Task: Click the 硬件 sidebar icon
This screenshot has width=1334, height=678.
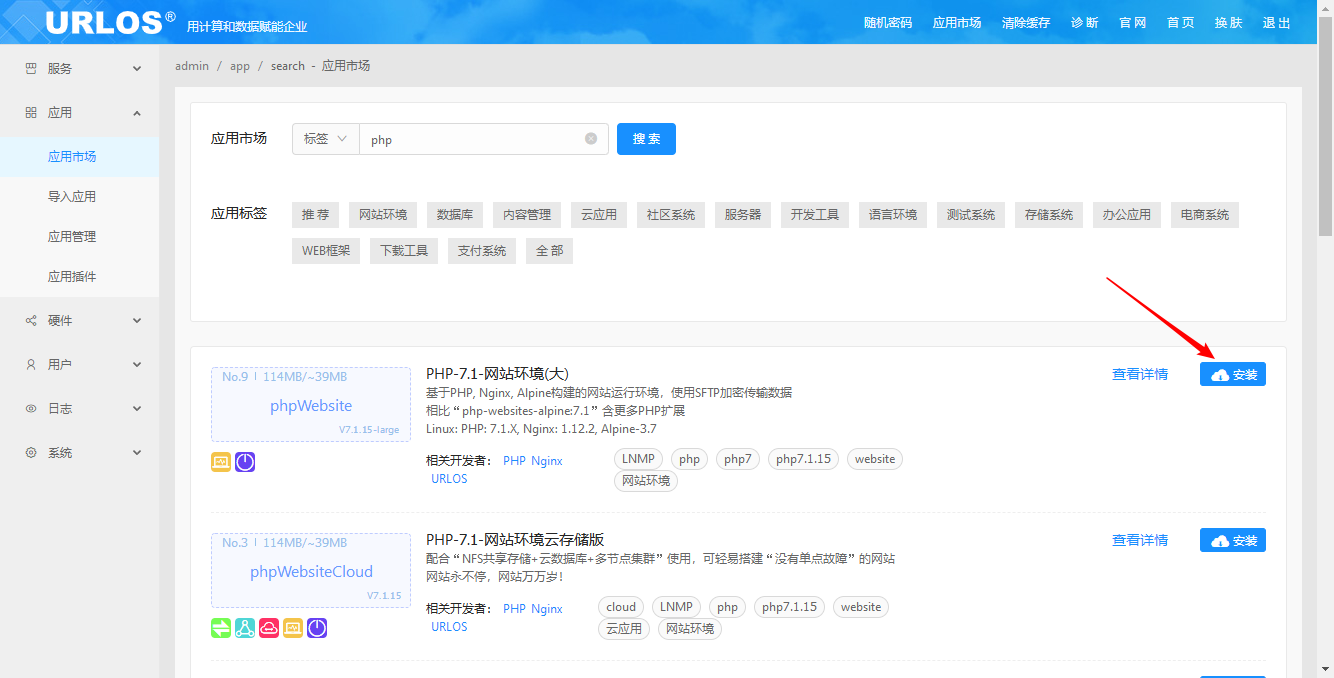Action: click(x=31, y=321)
